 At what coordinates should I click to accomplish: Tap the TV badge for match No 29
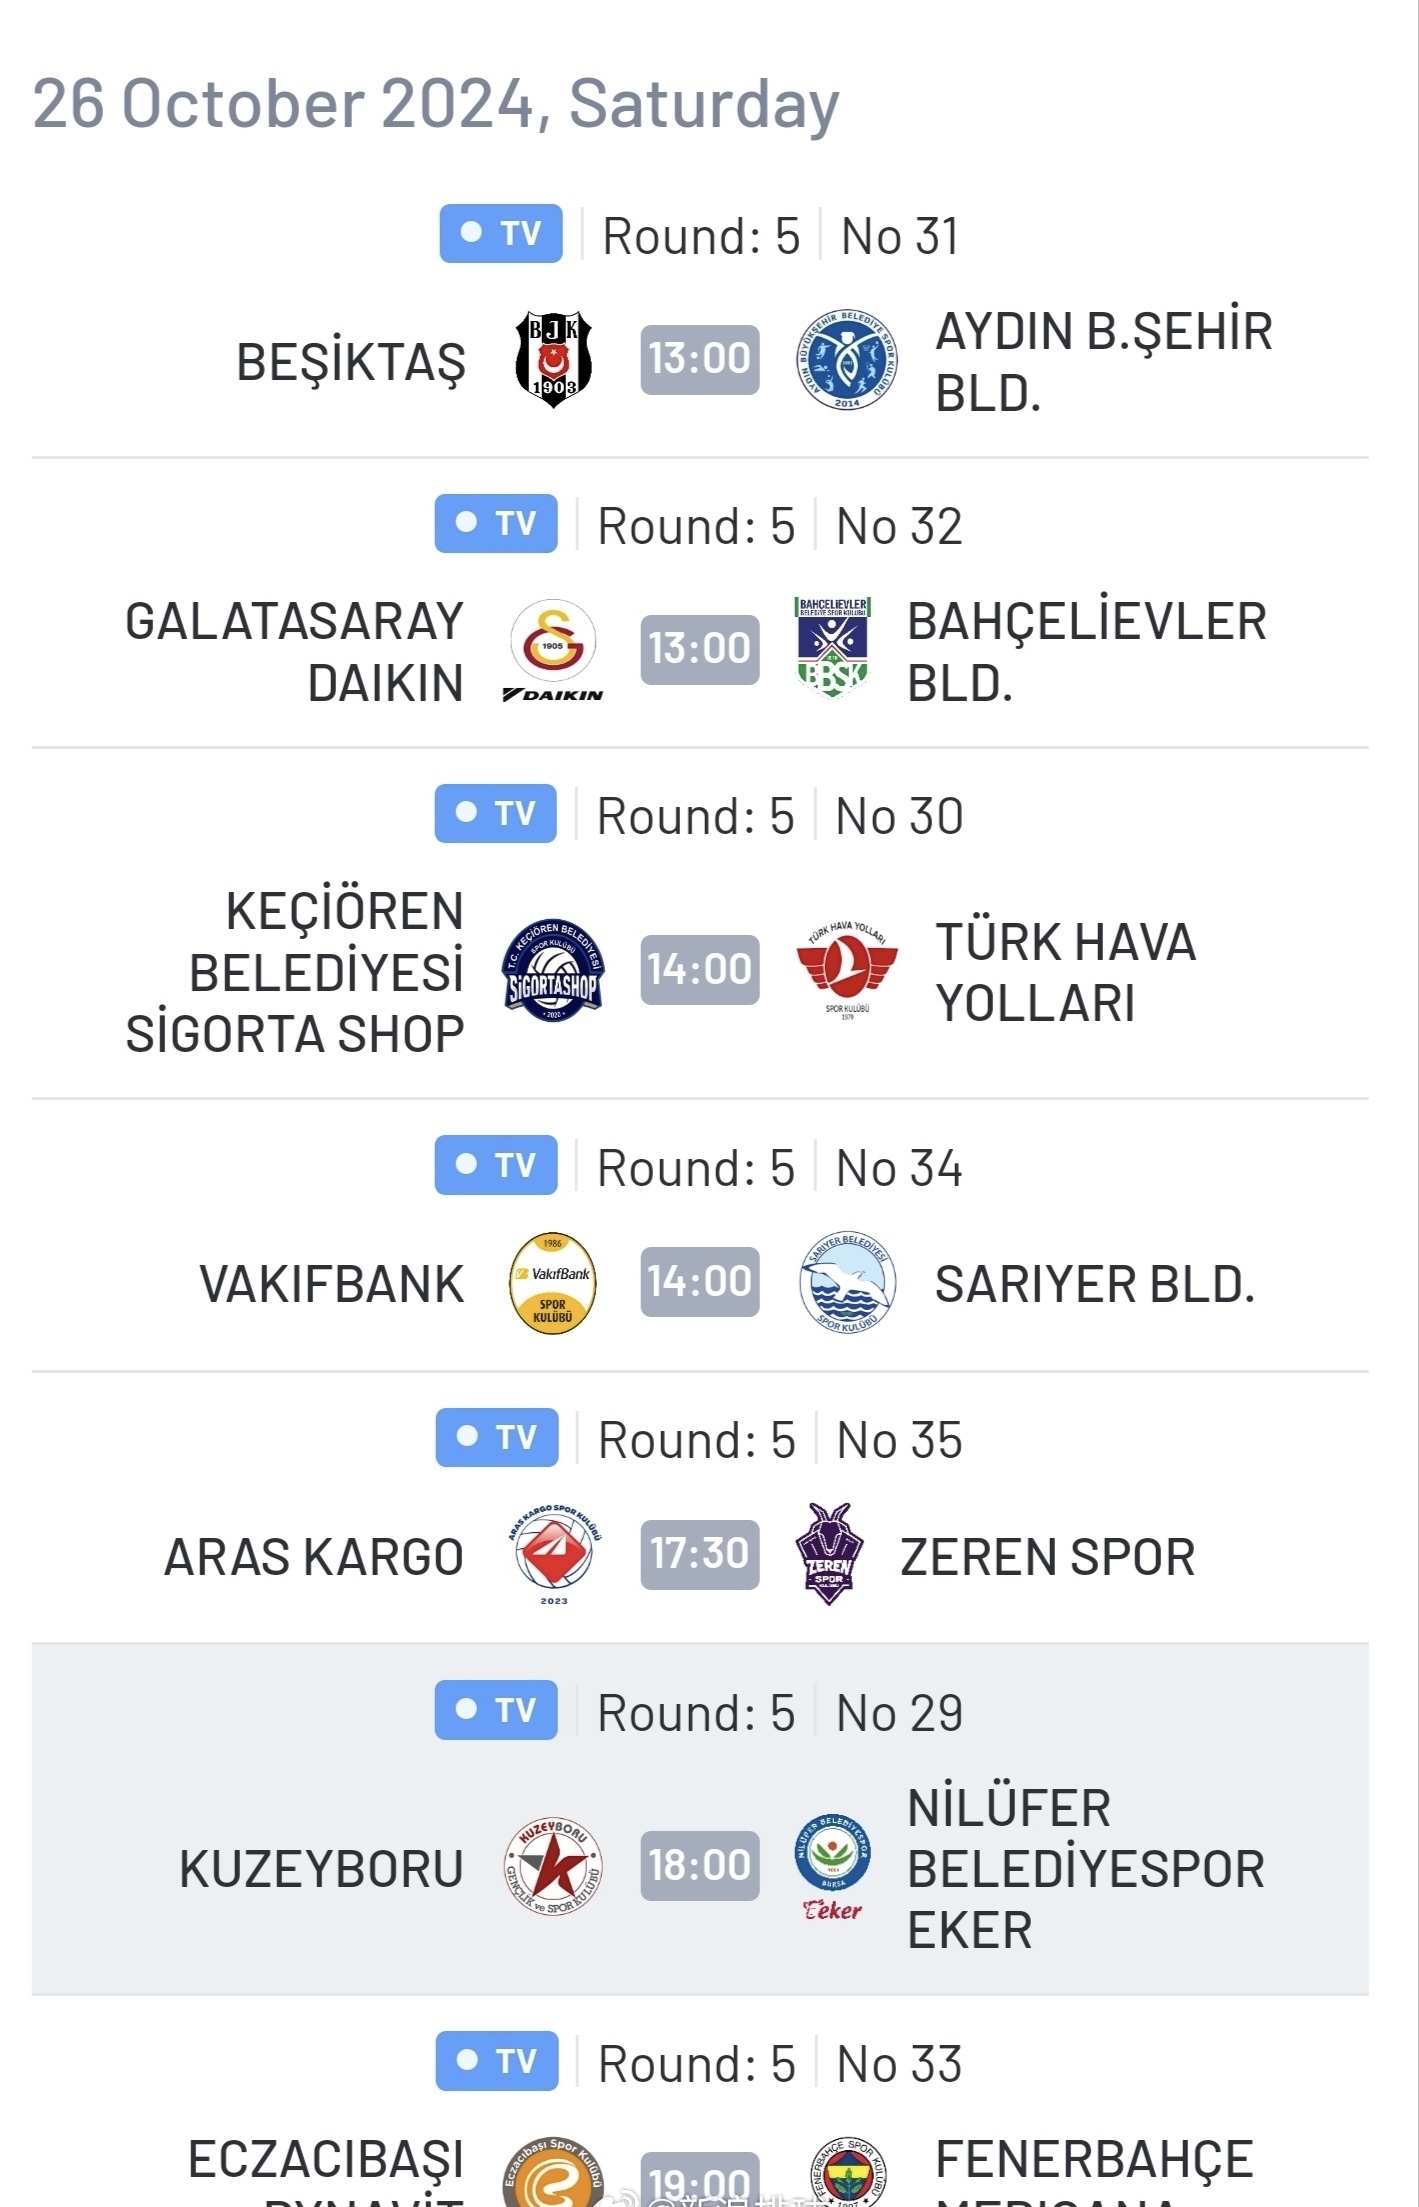[496, 1710]
